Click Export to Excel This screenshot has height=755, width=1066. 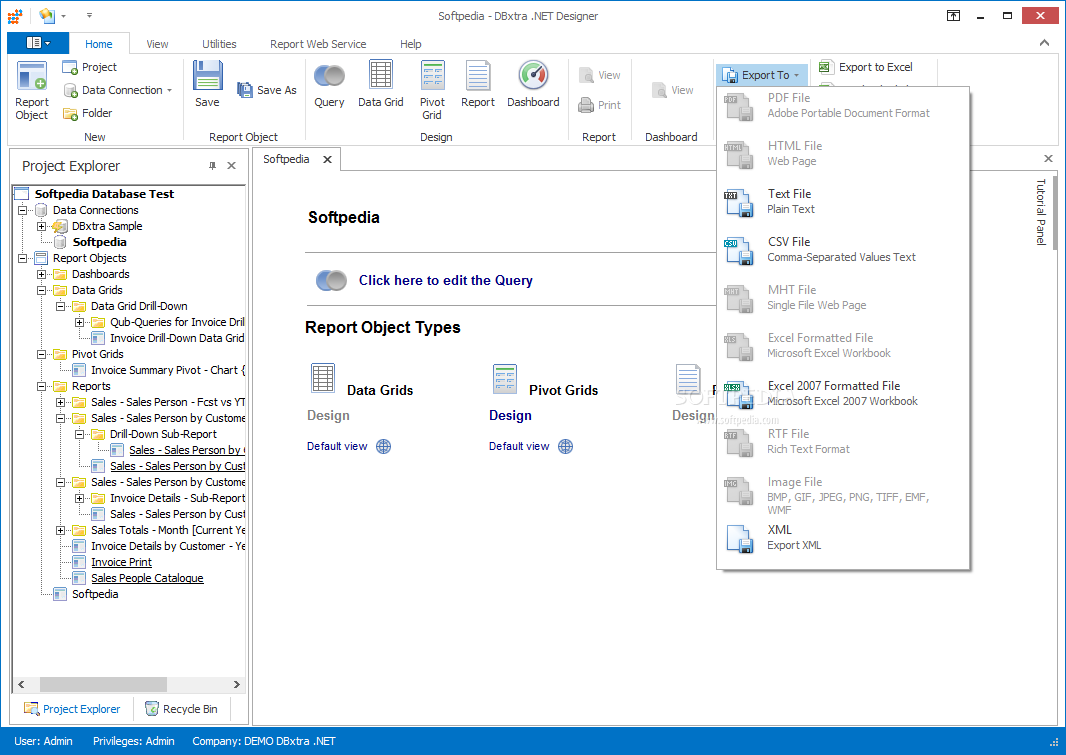(x=865, y=67)
